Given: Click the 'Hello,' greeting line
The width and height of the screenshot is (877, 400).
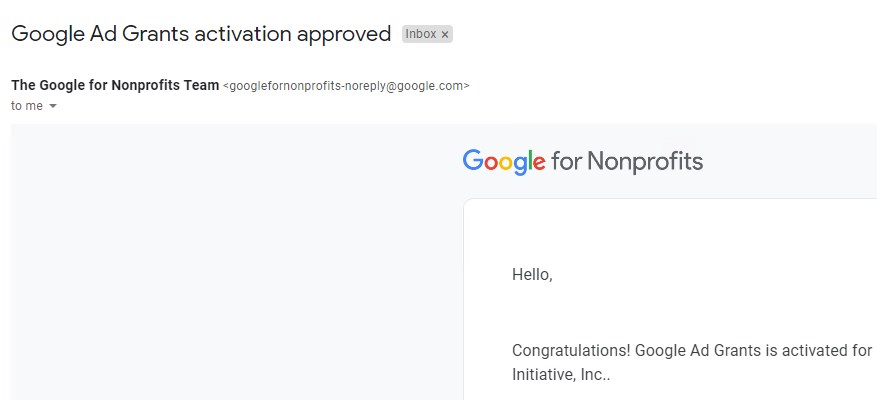Looking at the screenshot, I should [x=532, y=275].
